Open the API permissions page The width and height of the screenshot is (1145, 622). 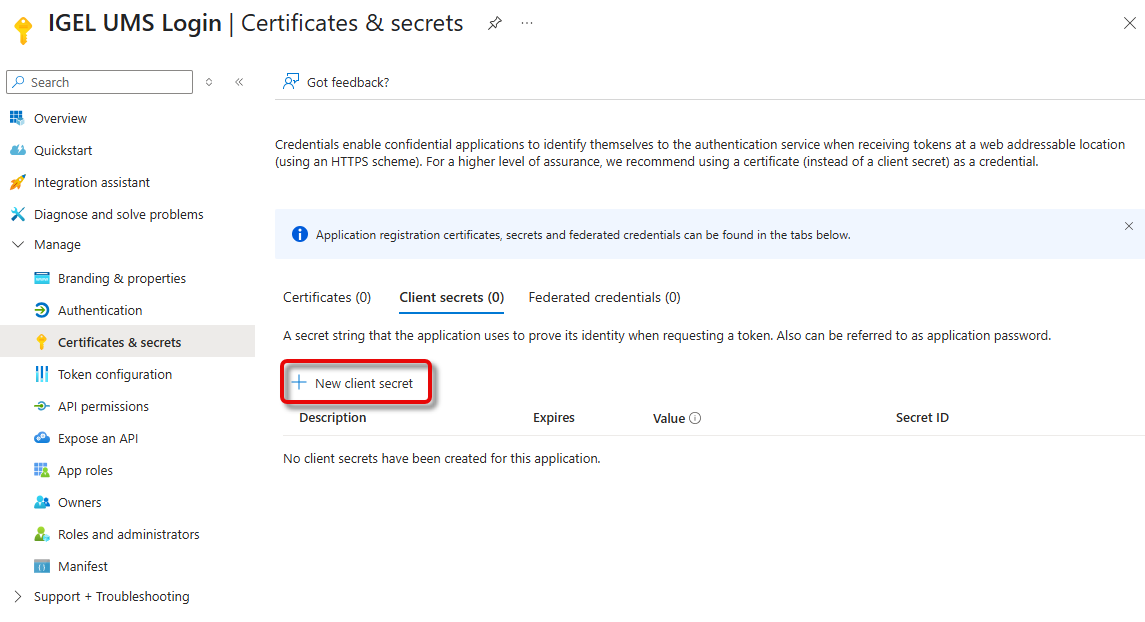[103, 406]
